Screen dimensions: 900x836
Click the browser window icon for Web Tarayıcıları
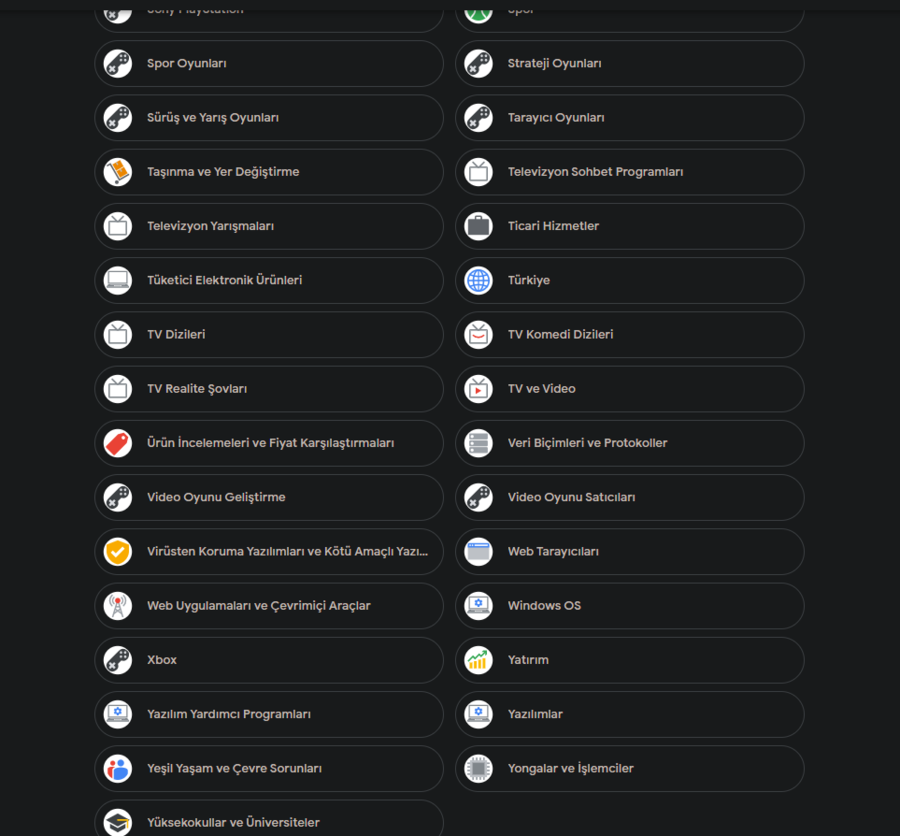click(x=479, y=552)
